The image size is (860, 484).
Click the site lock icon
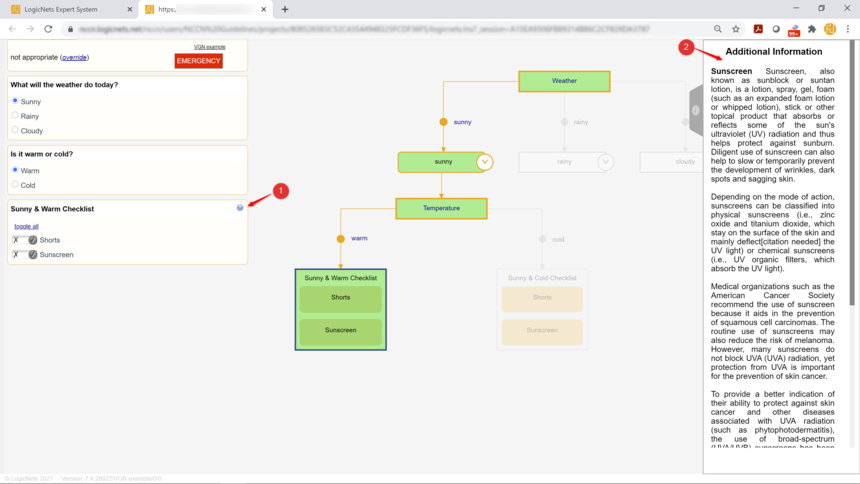pyautogui.click(x=70, y=29)
